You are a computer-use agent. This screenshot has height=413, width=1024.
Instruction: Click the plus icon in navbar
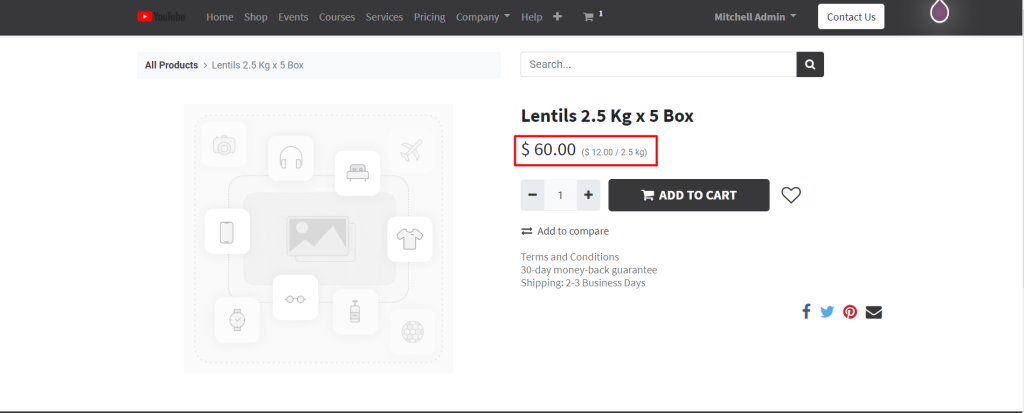(x=557, y=17)
